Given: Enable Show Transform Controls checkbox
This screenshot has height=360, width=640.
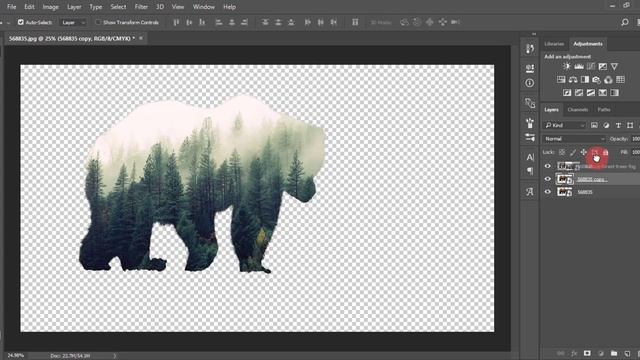Looking at the screenshot, I should [98, 22].
